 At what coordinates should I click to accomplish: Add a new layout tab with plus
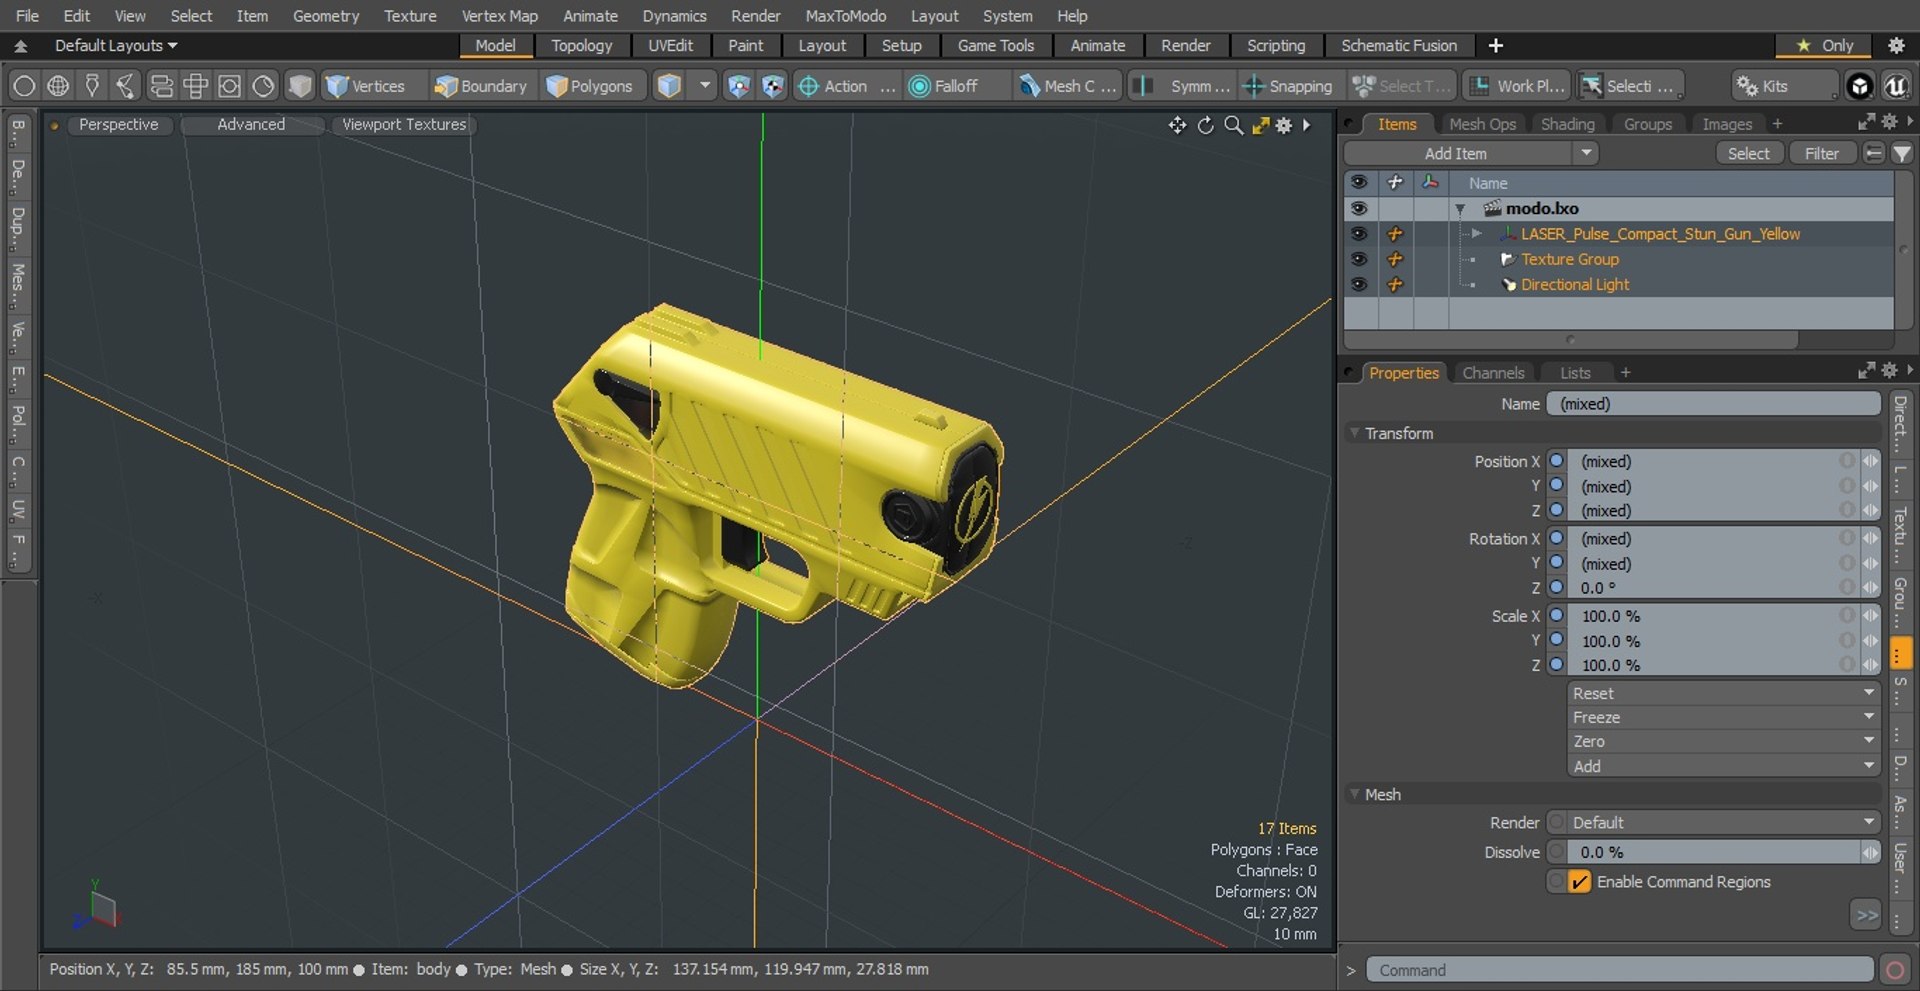point(1495,45)
